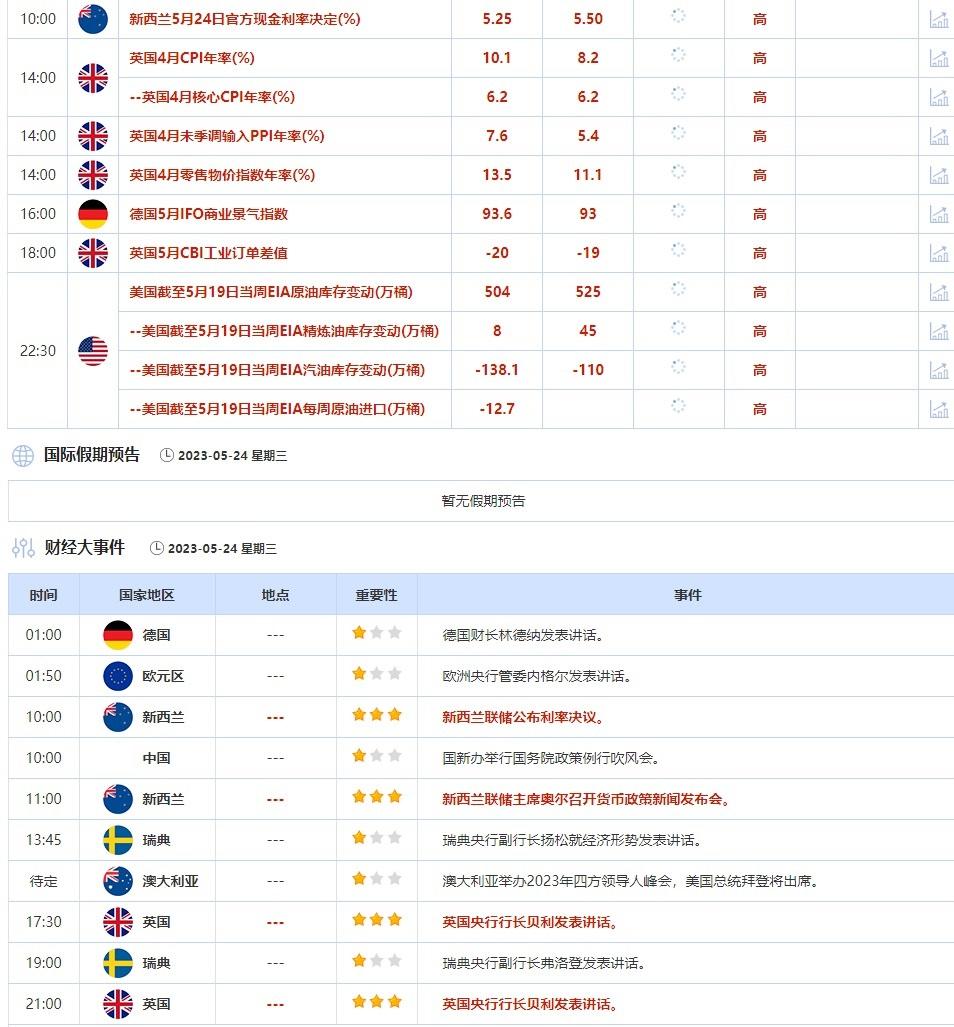Click chart icon for UK CBI industrial orders row

click(938, 253)
